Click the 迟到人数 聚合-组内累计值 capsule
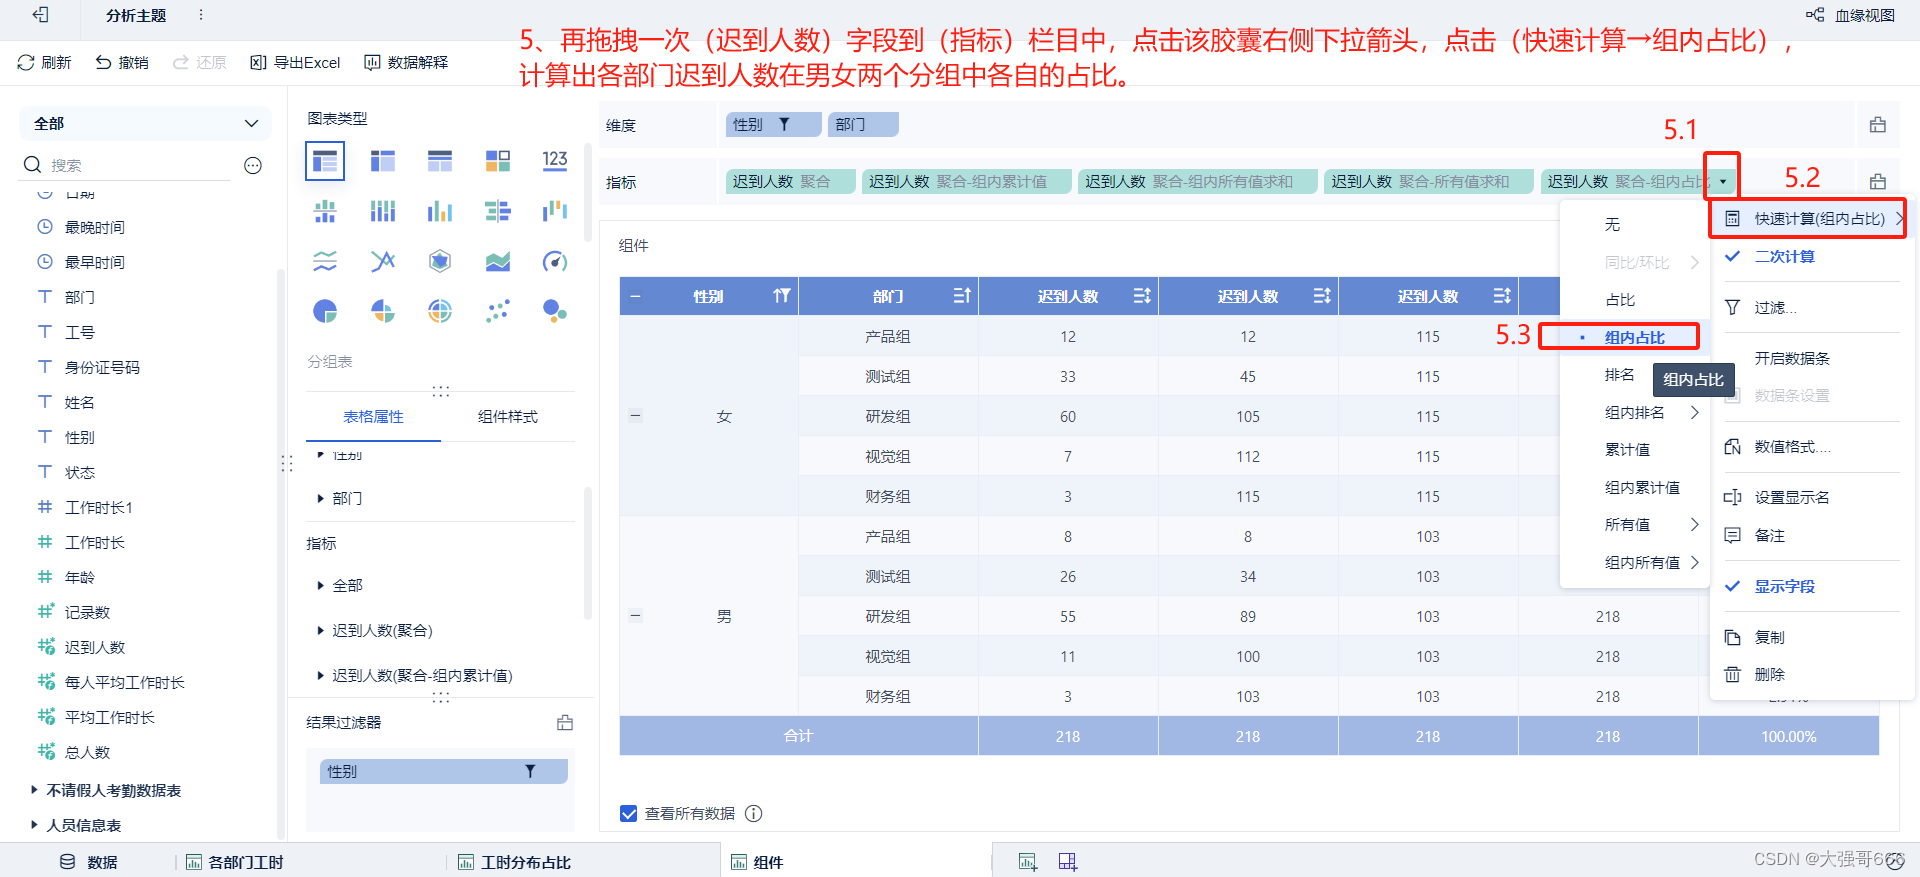Screen dimensions: 1920x877 coord(966,181)
